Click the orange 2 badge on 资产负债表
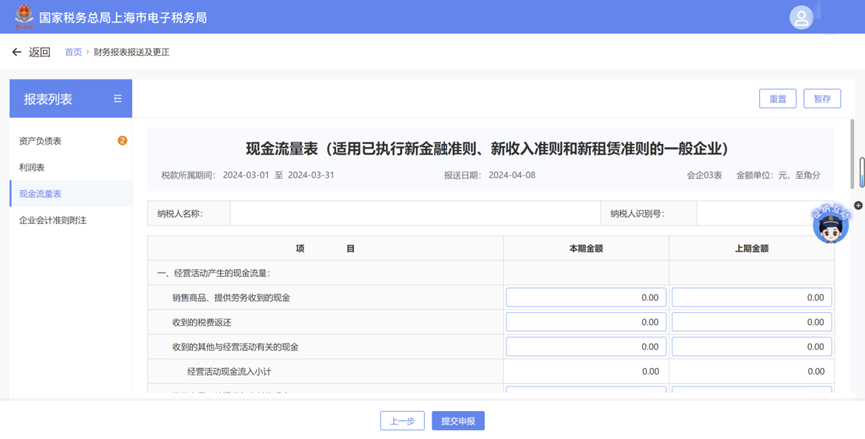The width and height of the screenshot is (865, 439). coord(122,141)
